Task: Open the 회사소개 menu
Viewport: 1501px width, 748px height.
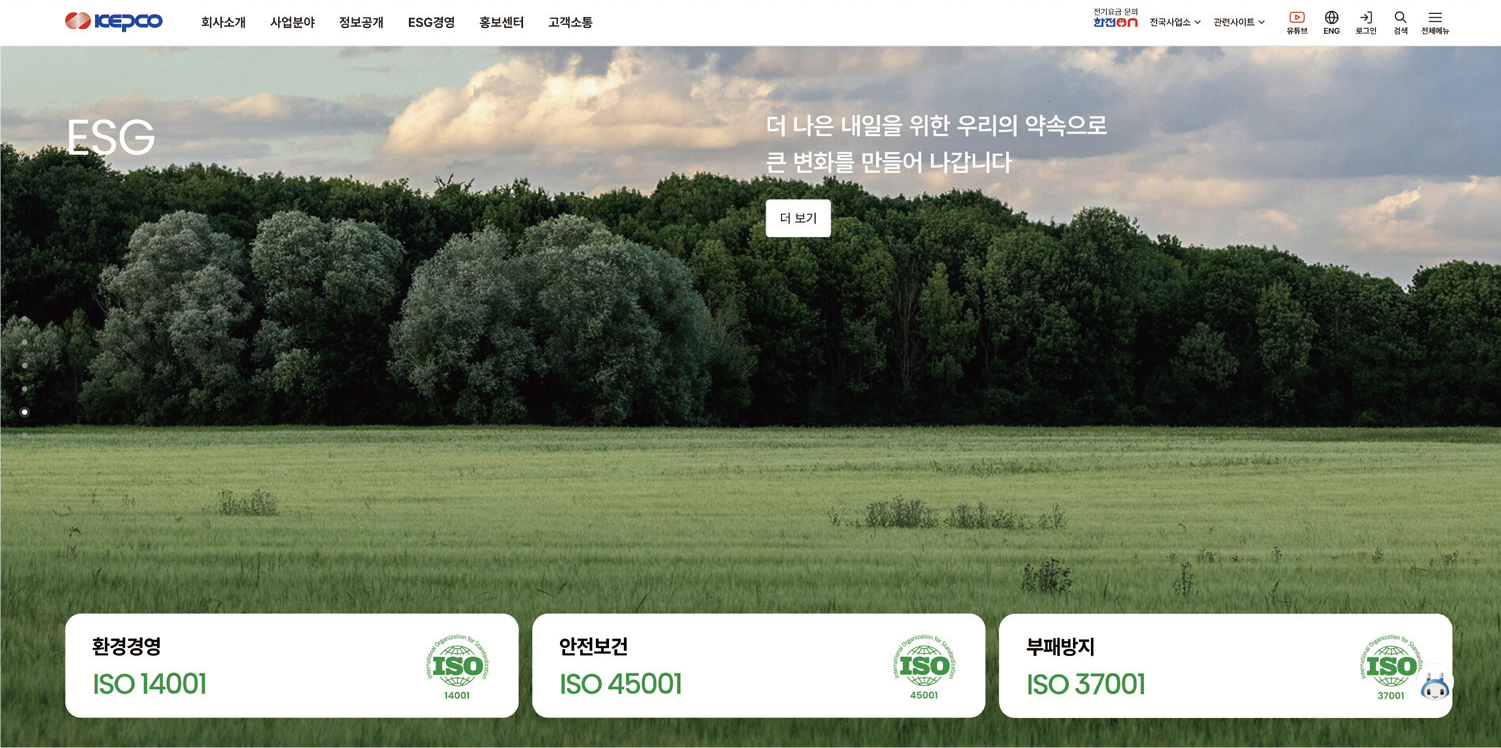Action: pos(223,22)
